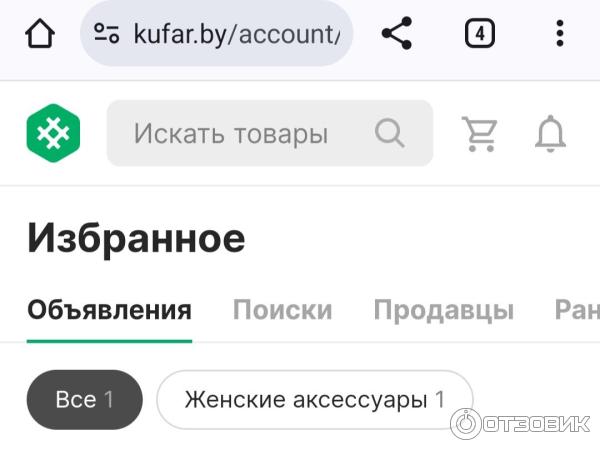Share the page using the share icon

tap(397, 33)
